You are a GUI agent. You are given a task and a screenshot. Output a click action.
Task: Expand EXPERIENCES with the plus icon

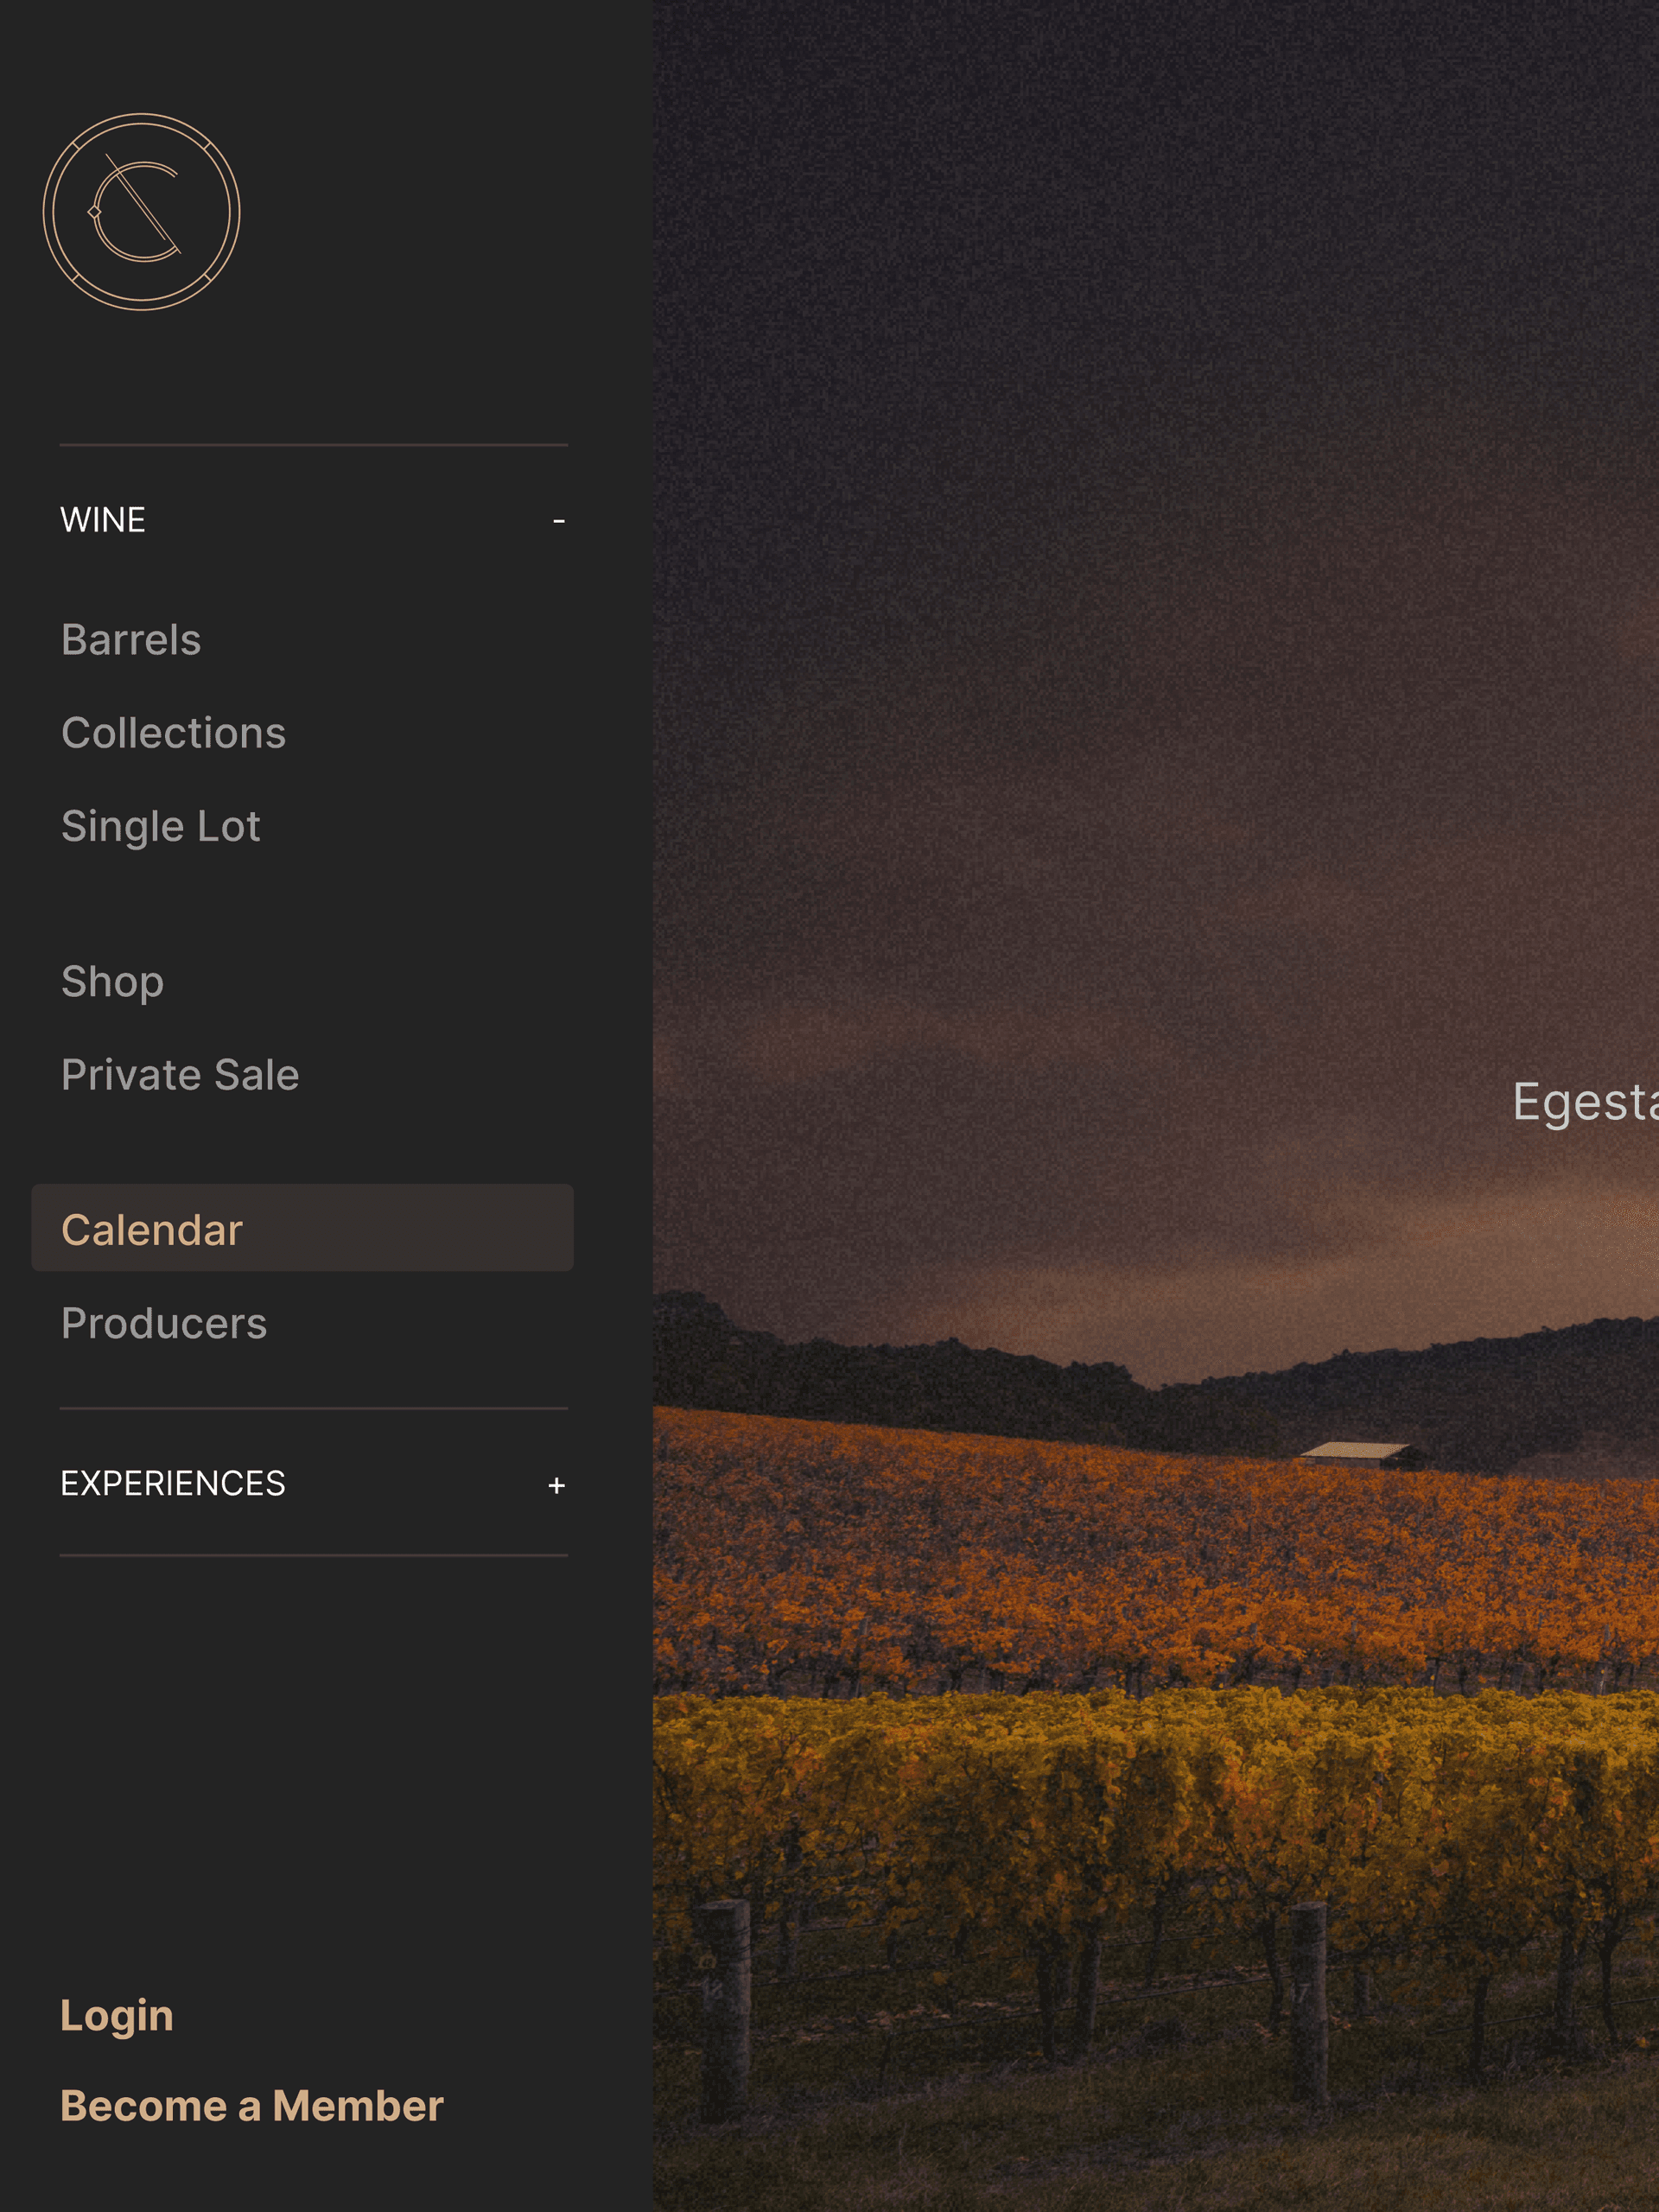click(557, 1486)
